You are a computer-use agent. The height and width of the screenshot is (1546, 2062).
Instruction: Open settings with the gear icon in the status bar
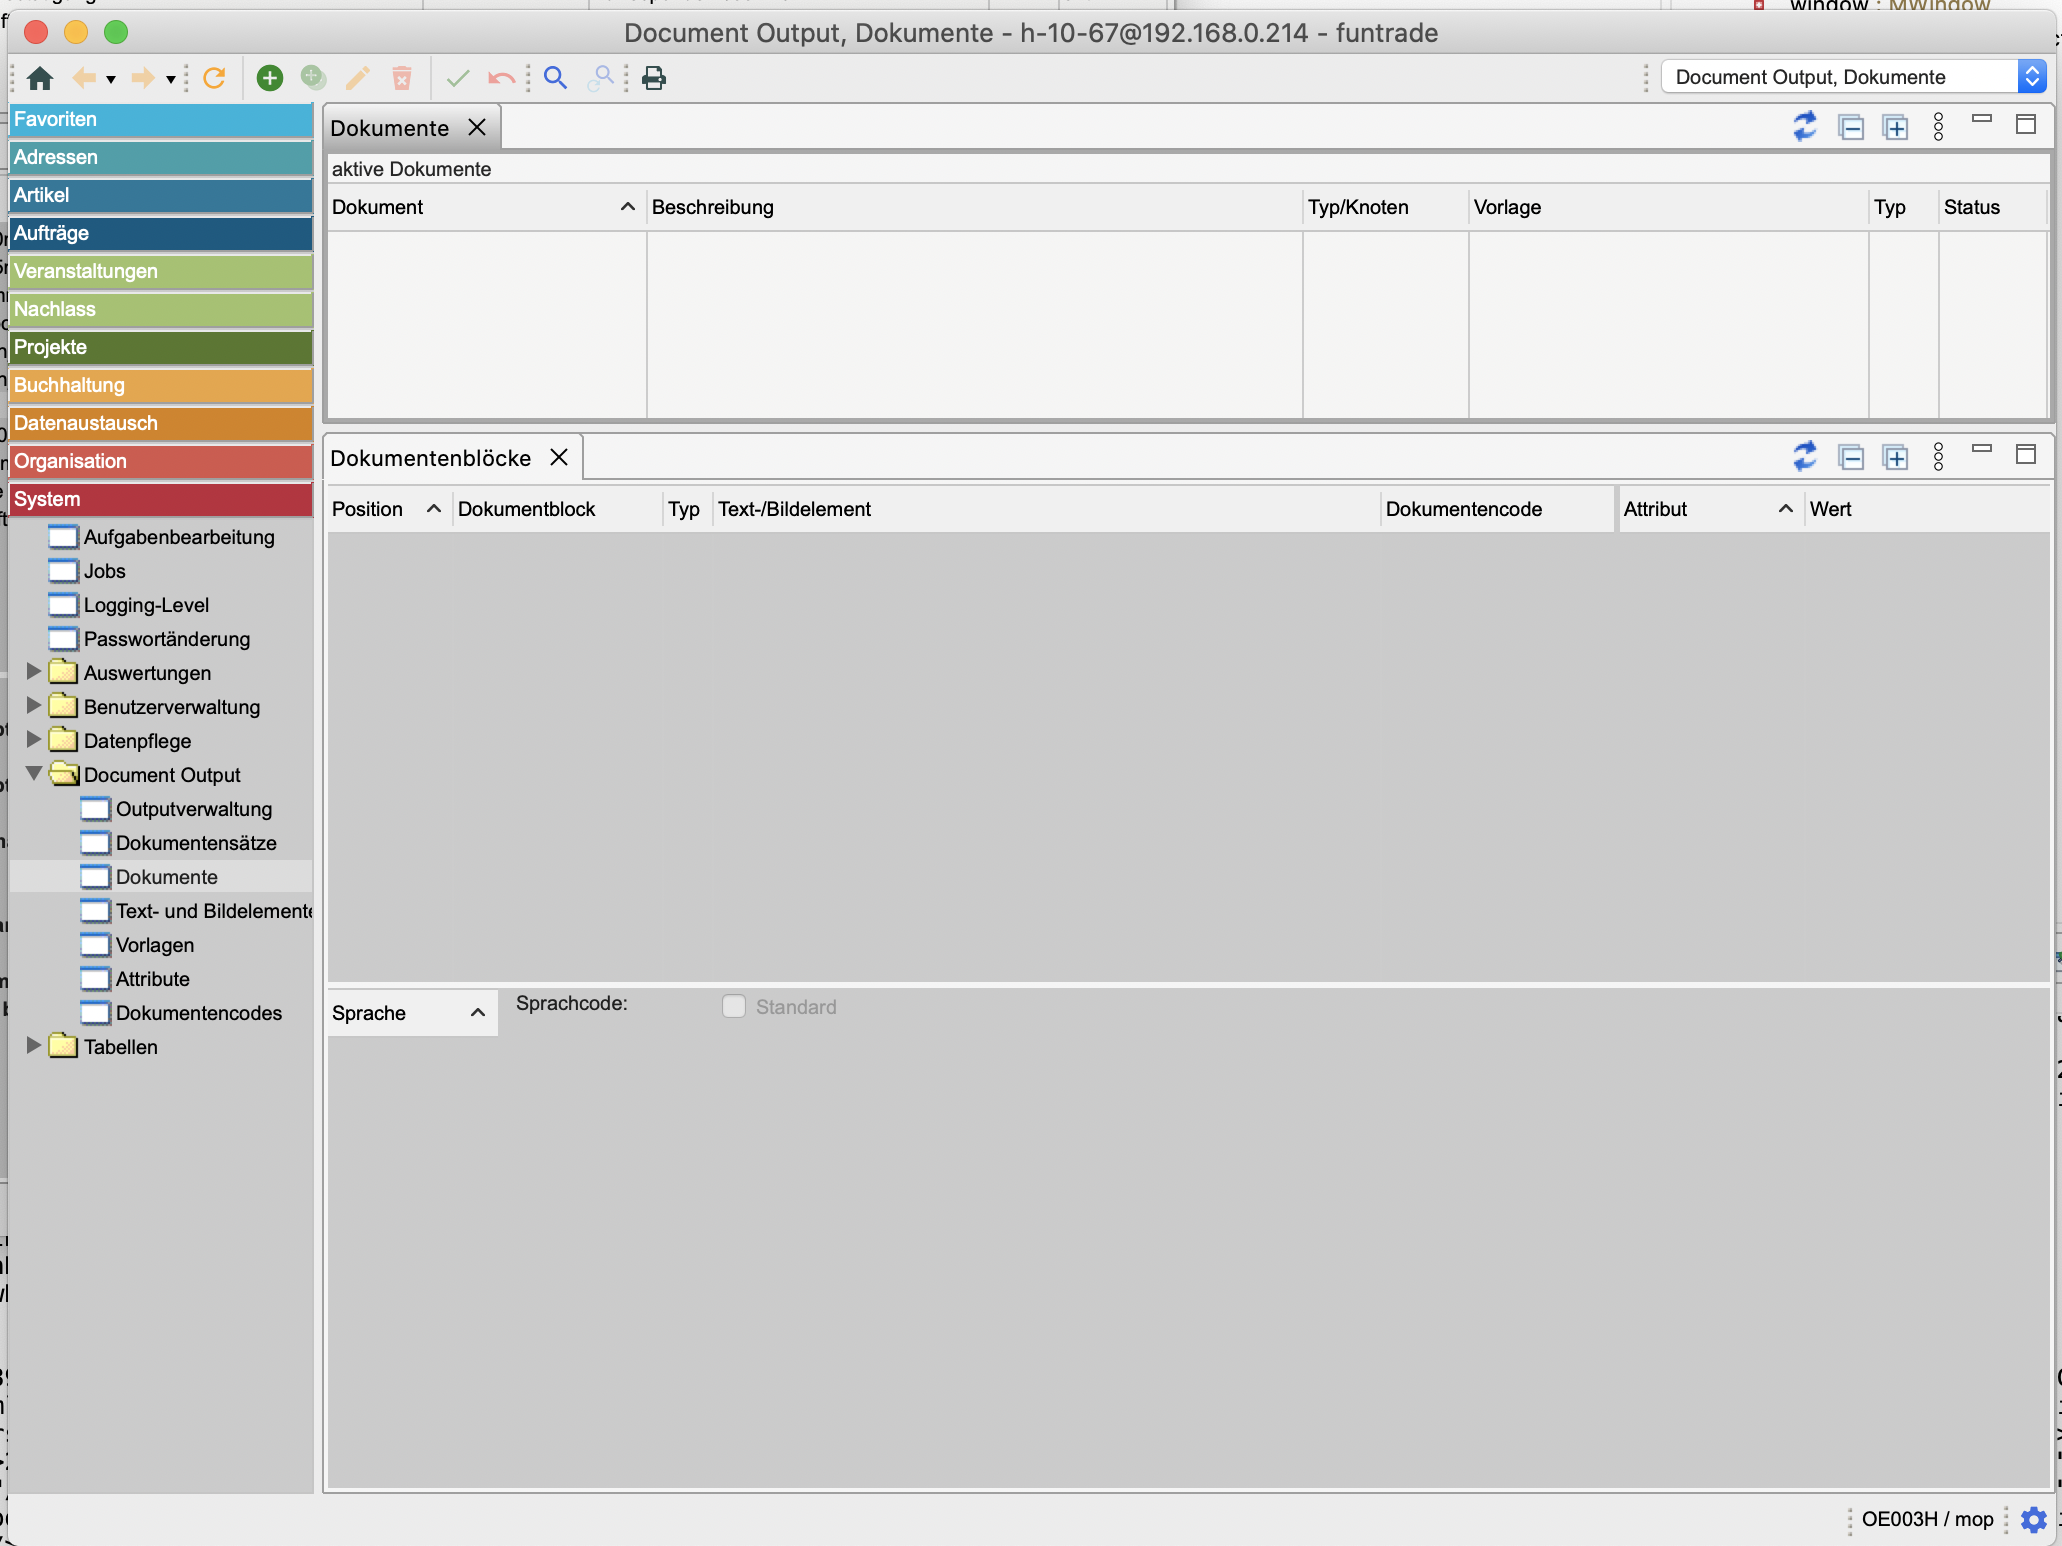[2033, 1520]
